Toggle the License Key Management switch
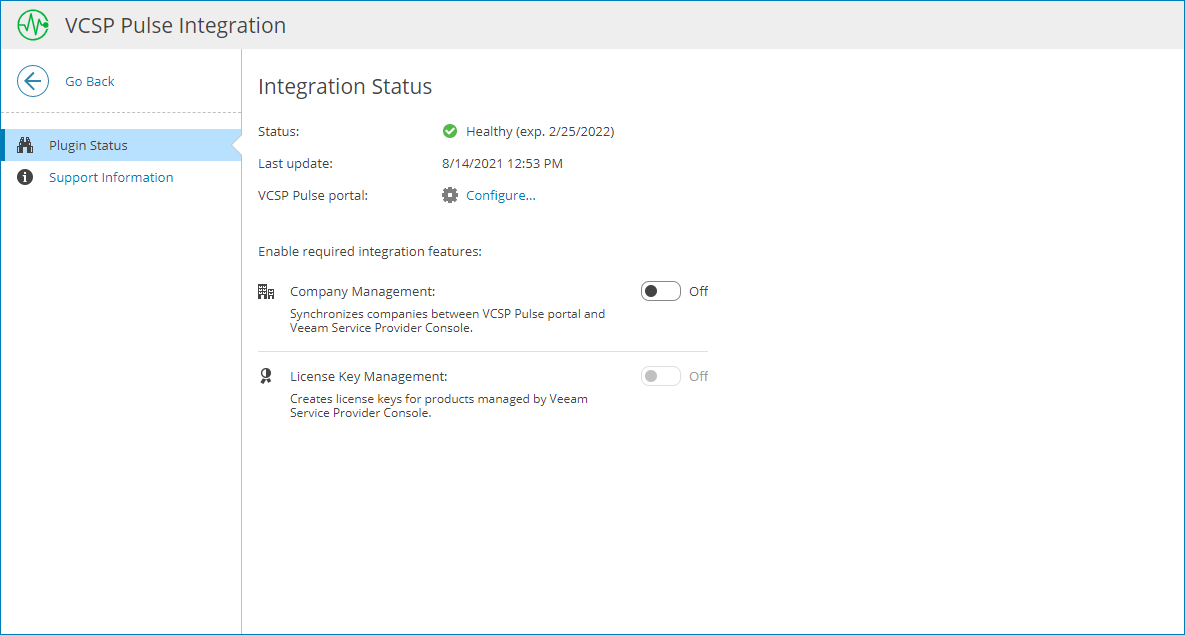The image size is (1185, 635). coord(661,376)
